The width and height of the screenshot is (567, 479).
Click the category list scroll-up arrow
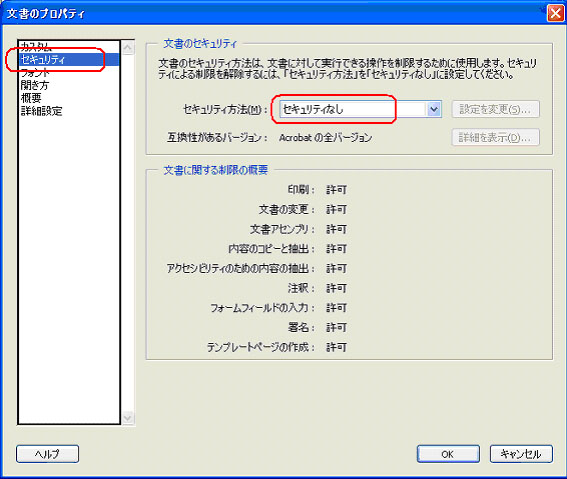click(x=128, y=48)
